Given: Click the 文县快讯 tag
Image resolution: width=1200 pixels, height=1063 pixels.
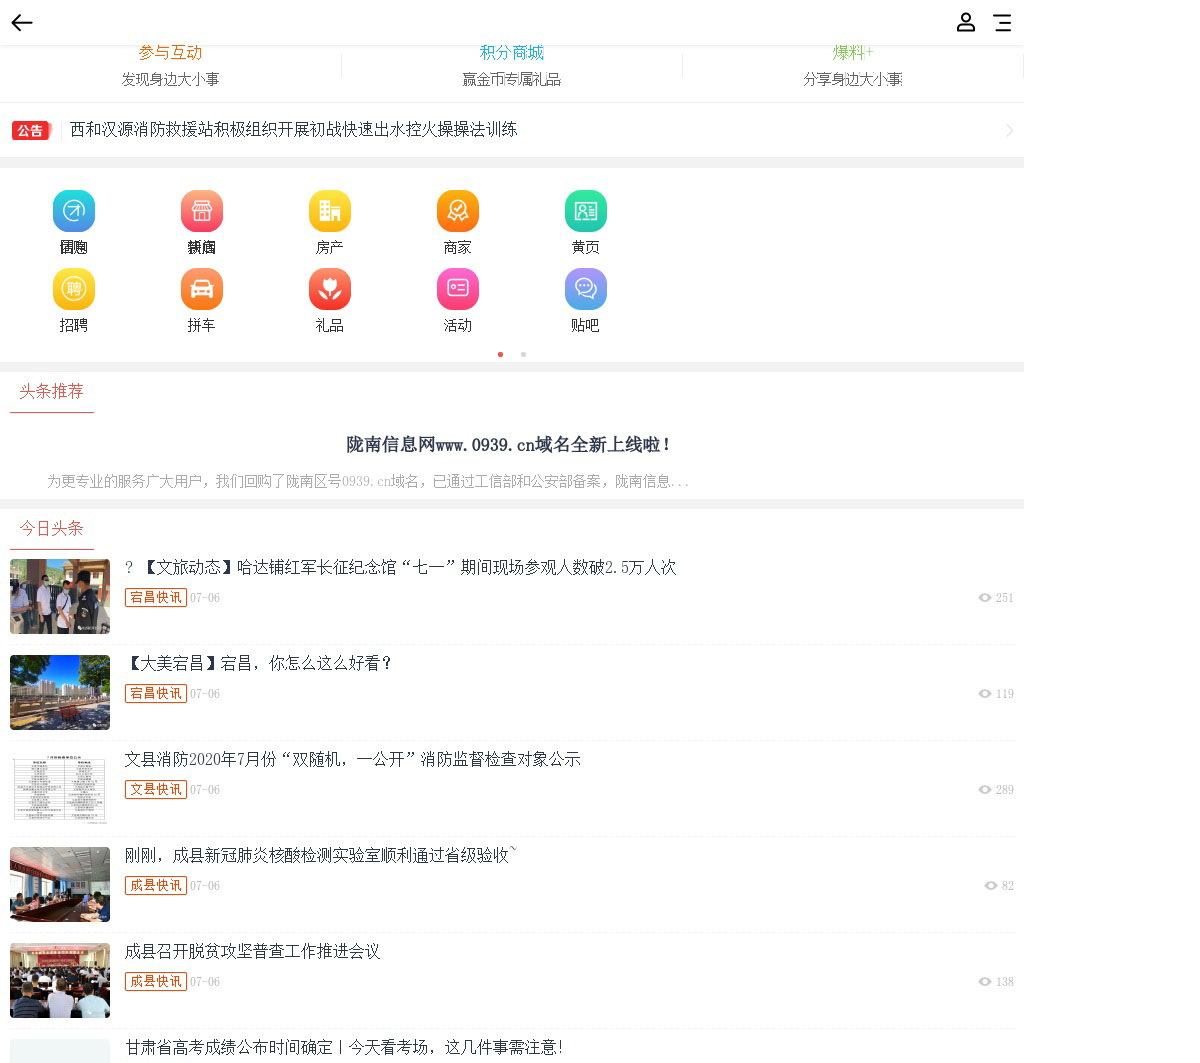Looking at the screenshot, I should coord(156,790).
